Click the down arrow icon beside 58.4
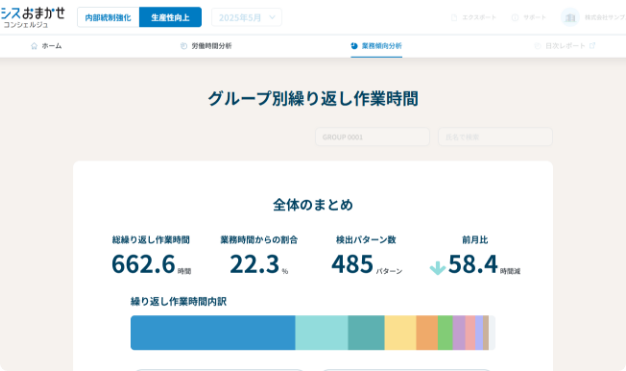 pyautogui.click(x=438, y=268)
